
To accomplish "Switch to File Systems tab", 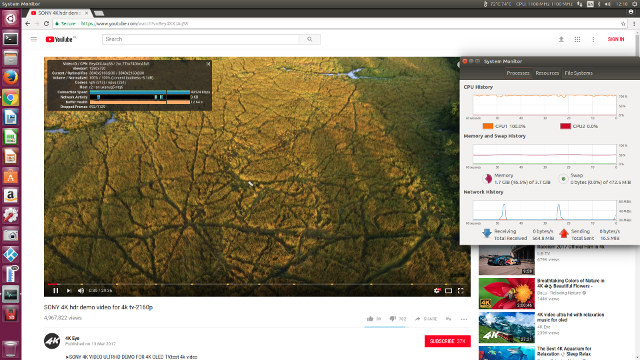I will pyautogui.click(x=578, y=73).
